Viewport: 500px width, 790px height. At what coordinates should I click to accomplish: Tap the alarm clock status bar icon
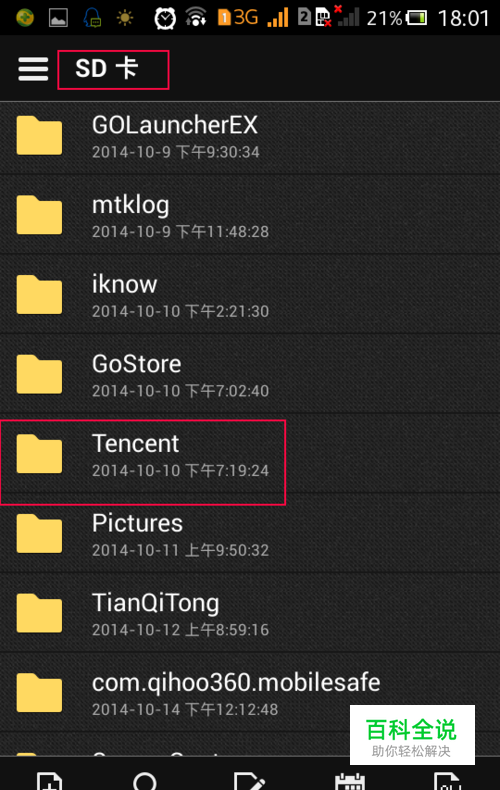point(165,19)
